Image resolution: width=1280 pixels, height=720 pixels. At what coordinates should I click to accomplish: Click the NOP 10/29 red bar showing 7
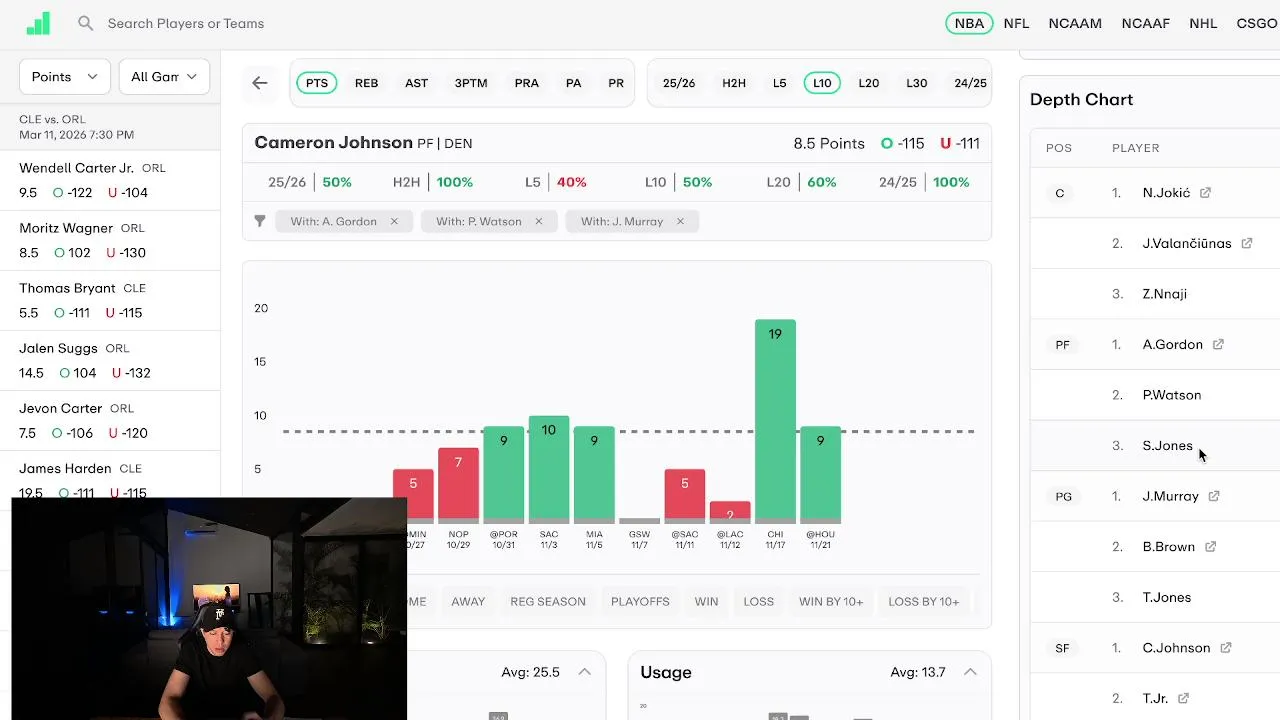pos(458,486)
